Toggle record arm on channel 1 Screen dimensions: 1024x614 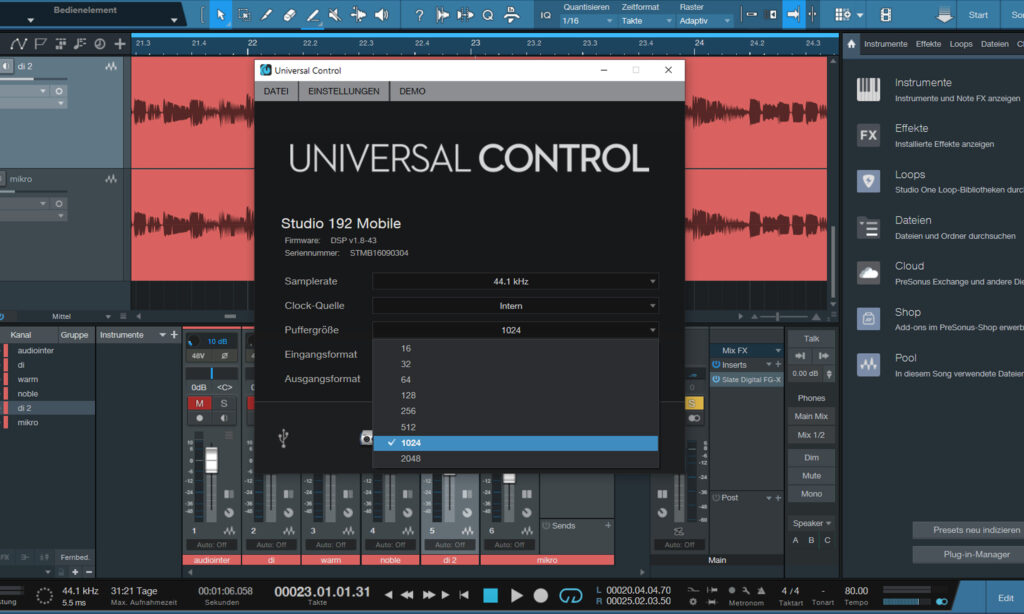(199, 418)
